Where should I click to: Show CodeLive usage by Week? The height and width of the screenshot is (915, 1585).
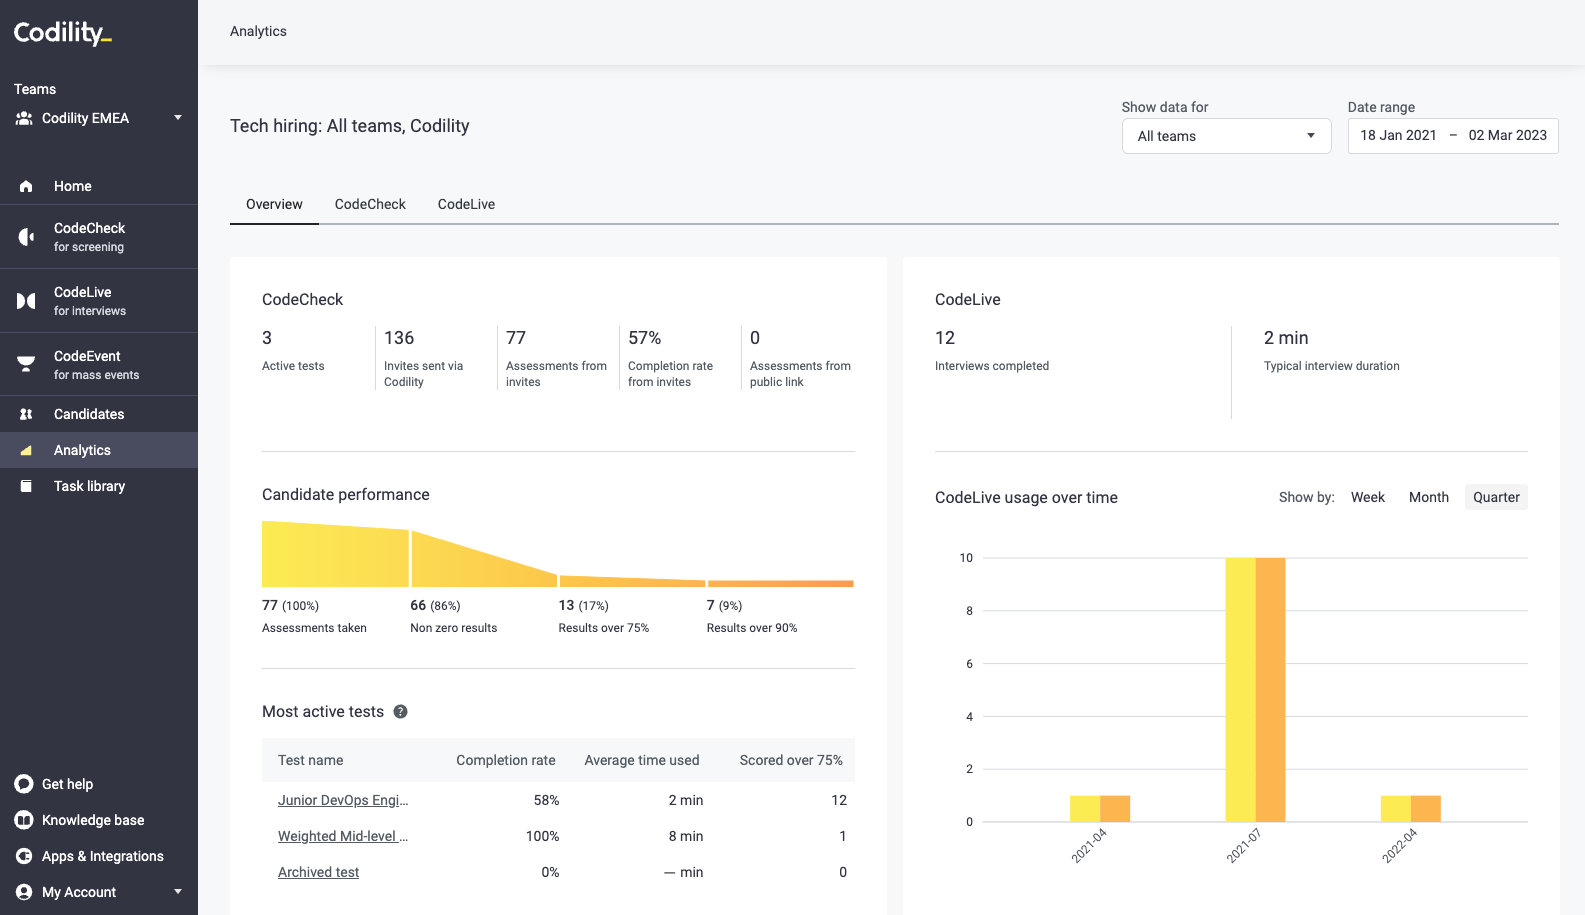[1367, 497]
